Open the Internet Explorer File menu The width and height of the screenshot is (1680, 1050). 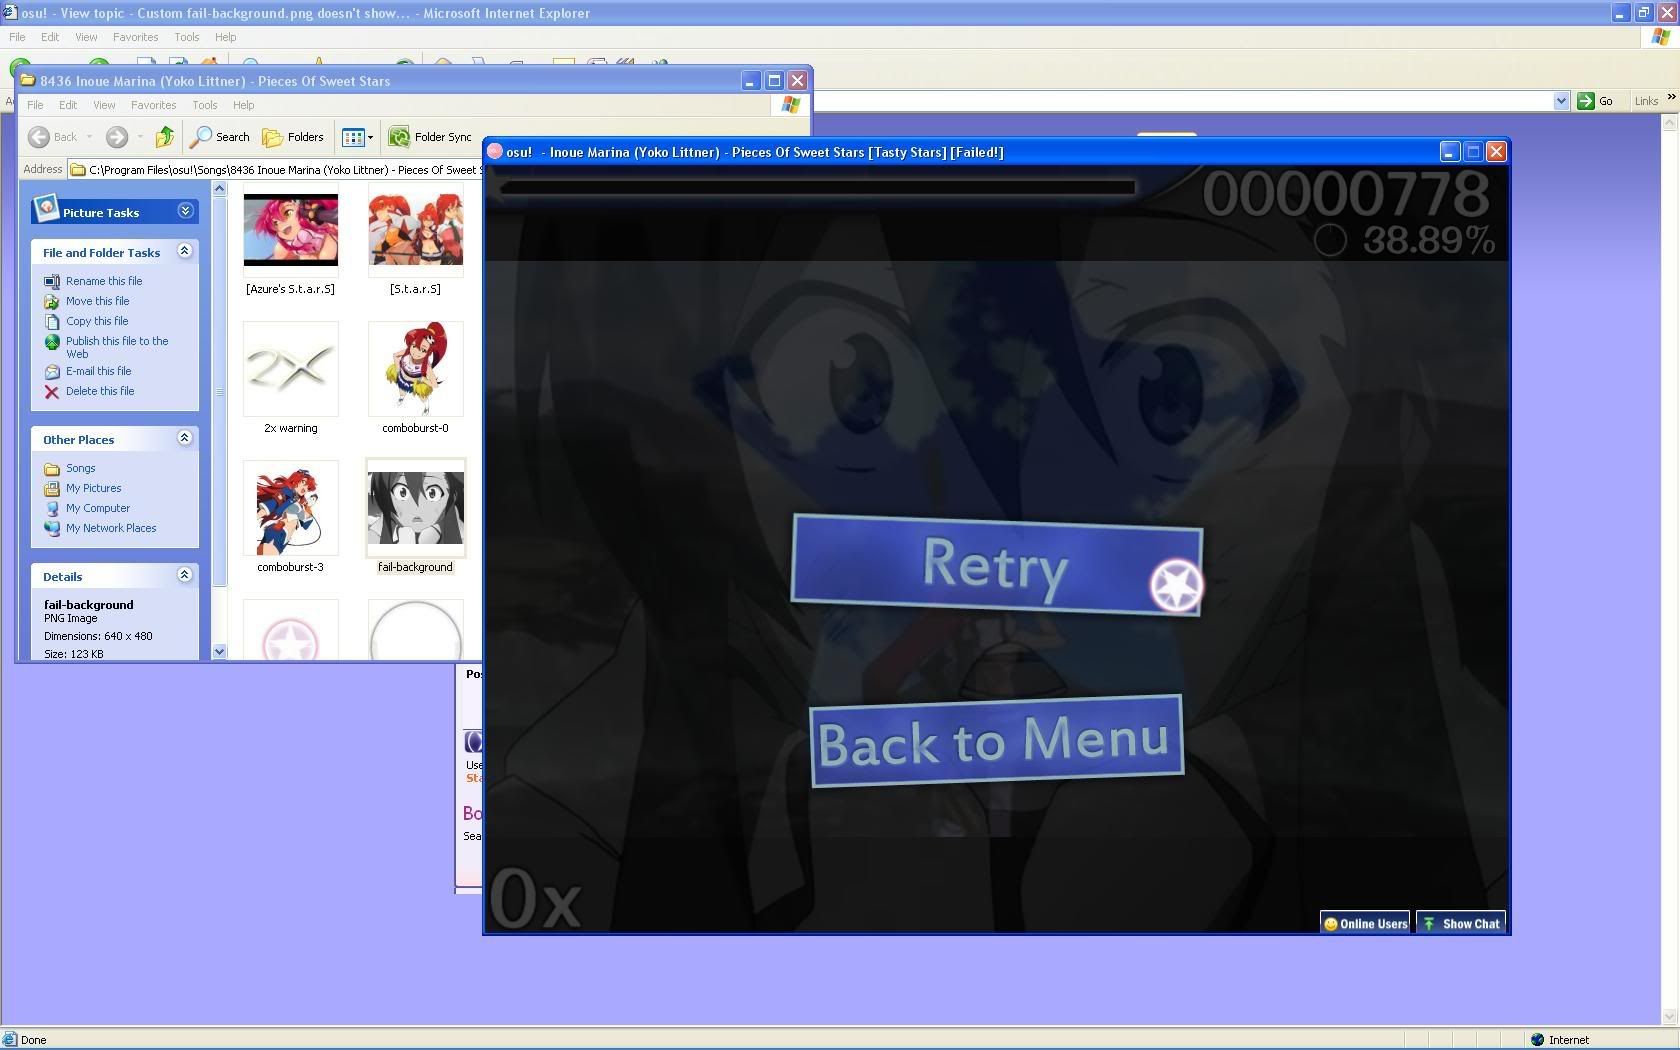[17, 37]
